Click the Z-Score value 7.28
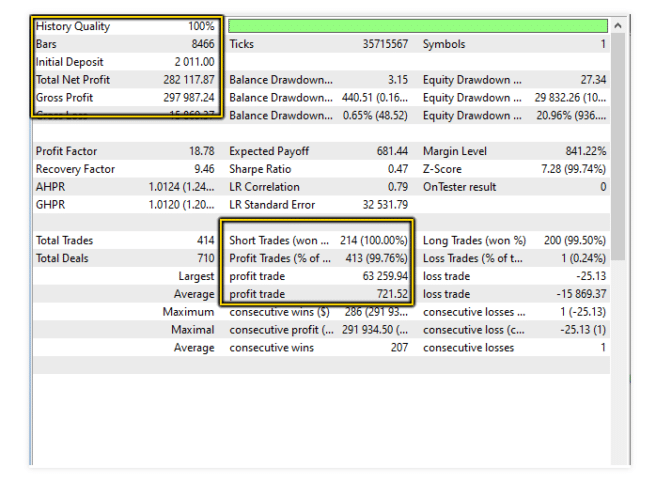This screenshot has height=482, width=656. (569, 169)
